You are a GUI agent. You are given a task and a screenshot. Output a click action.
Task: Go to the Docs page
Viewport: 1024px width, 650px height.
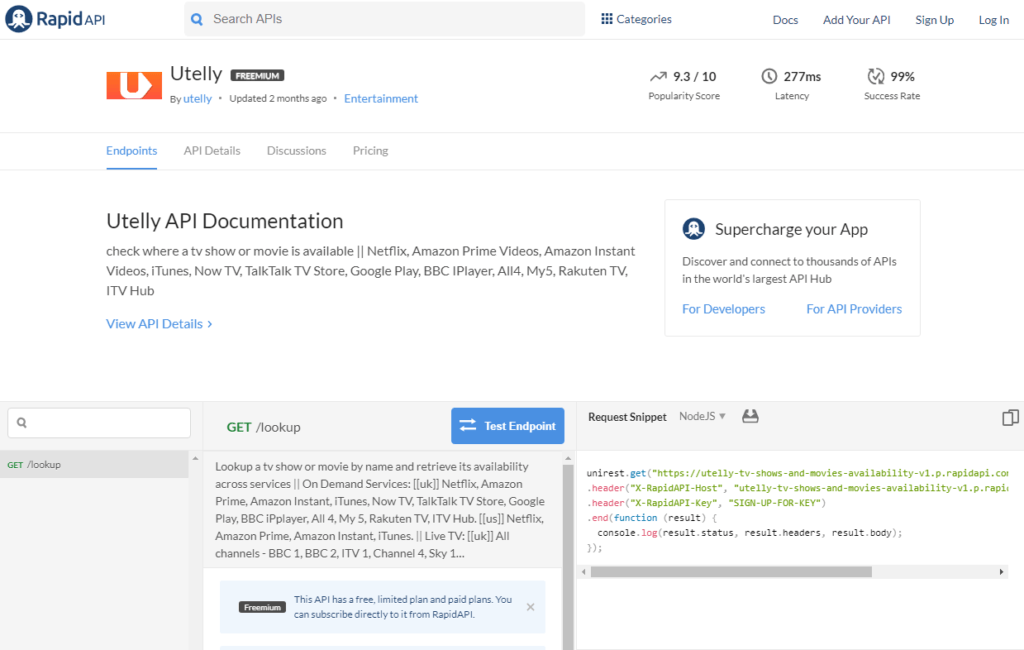point(785,20)
